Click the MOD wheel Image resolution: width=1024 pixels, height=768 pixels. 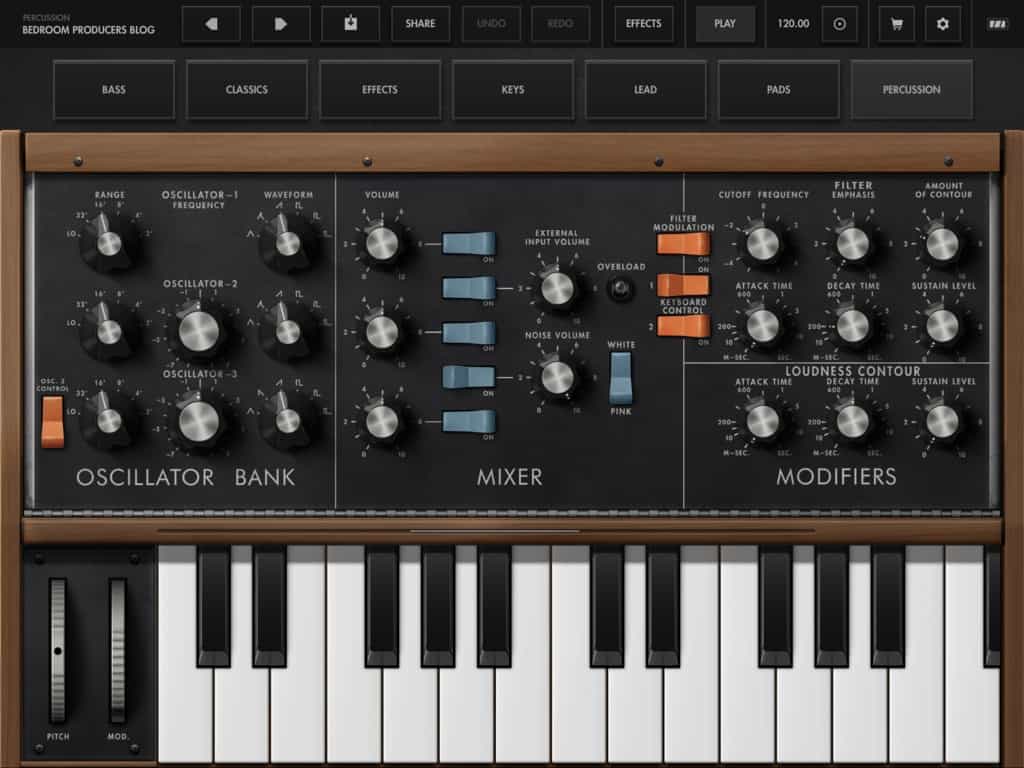118,650
